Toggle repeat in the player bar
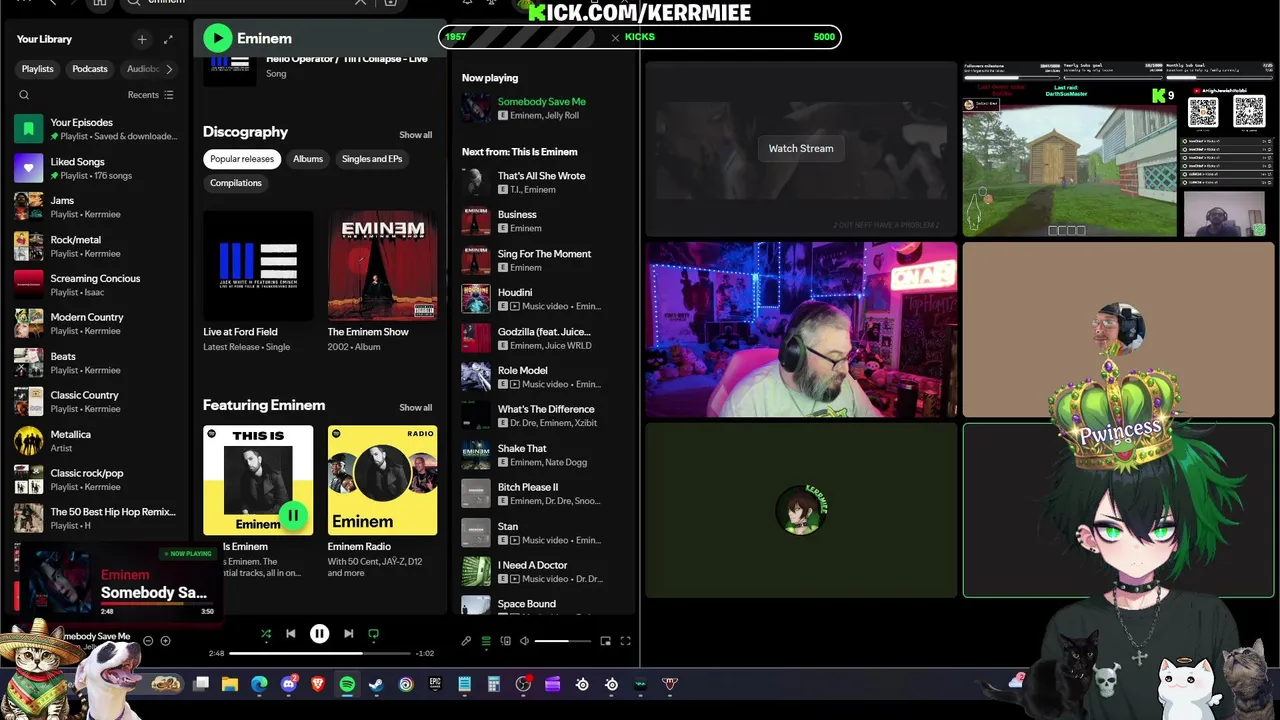Screen dimensions: 1280x720 click(374, 633)
